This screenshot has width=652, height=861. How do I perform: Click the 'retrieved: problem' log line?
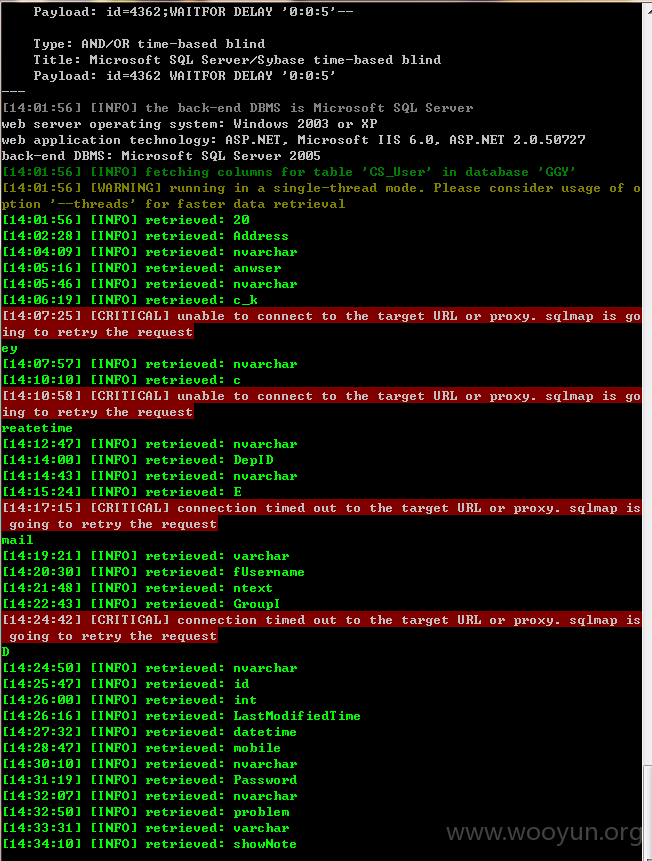click(146, 812)
